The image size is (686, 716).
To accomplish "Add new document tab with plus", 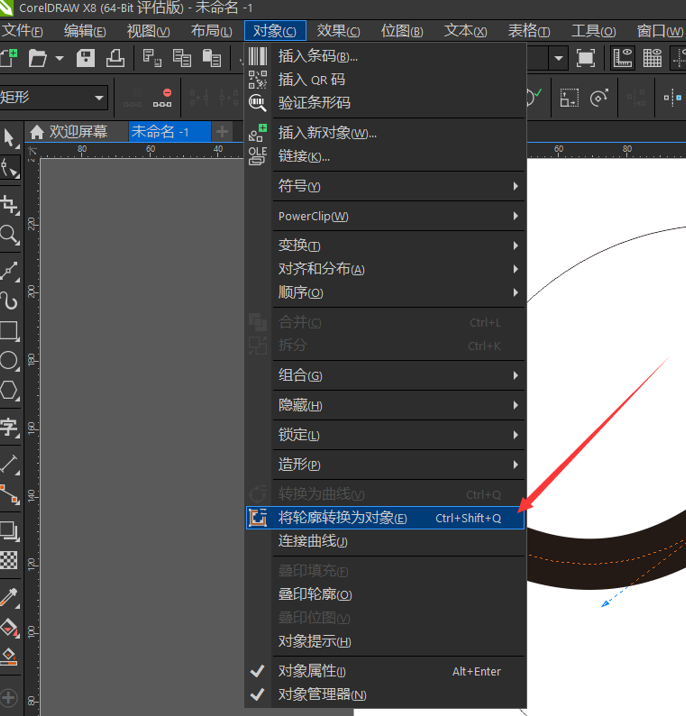I will (x=222, y=132).
